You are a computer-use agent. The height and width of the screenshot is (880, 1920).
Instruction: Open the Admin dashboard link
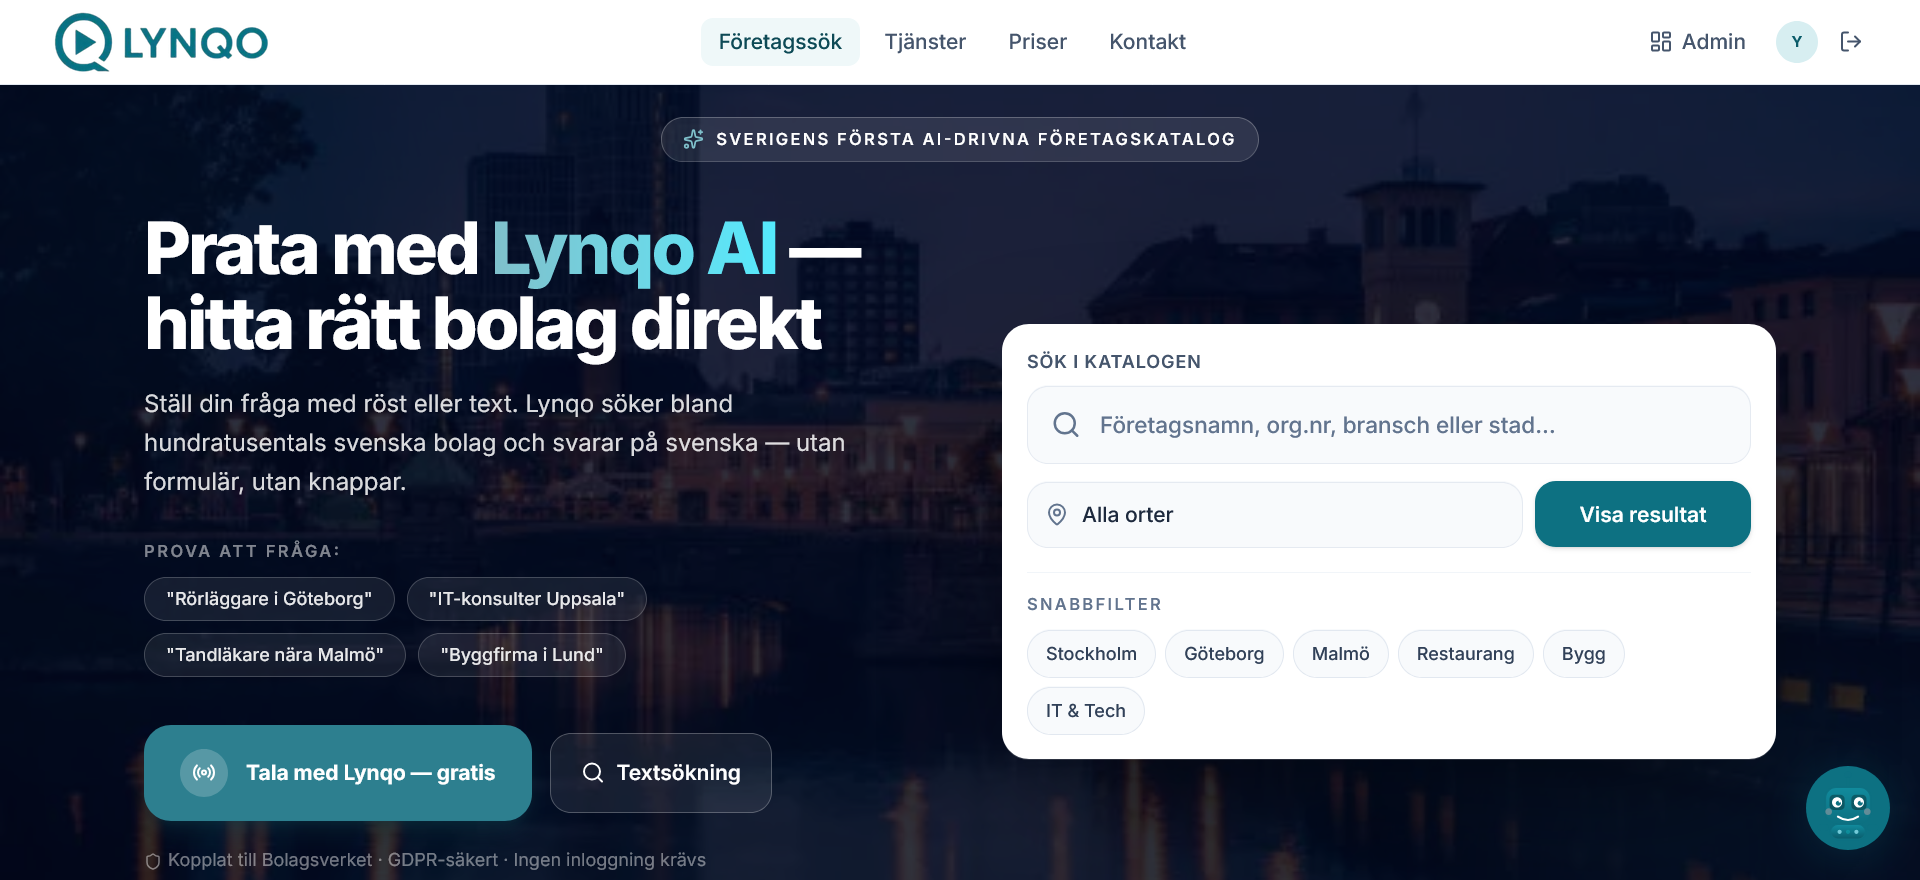[x=1697, y=42]
